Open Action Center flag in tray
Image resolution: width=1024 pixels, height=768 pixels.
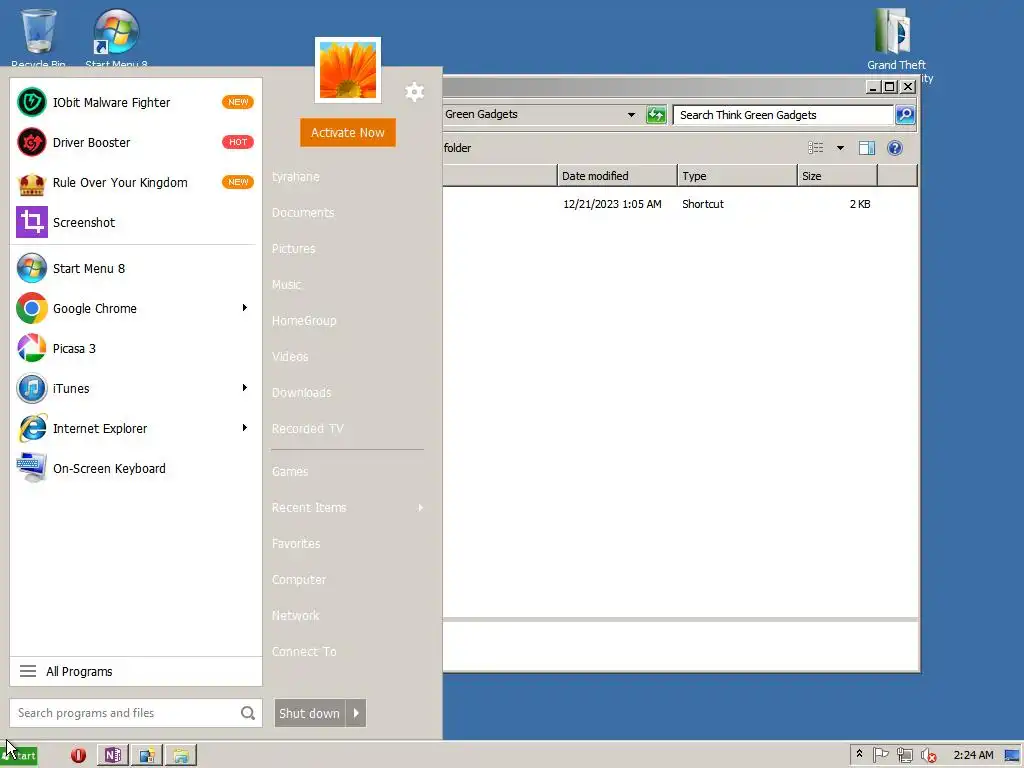pyautogui.click(x=880, y=755)
